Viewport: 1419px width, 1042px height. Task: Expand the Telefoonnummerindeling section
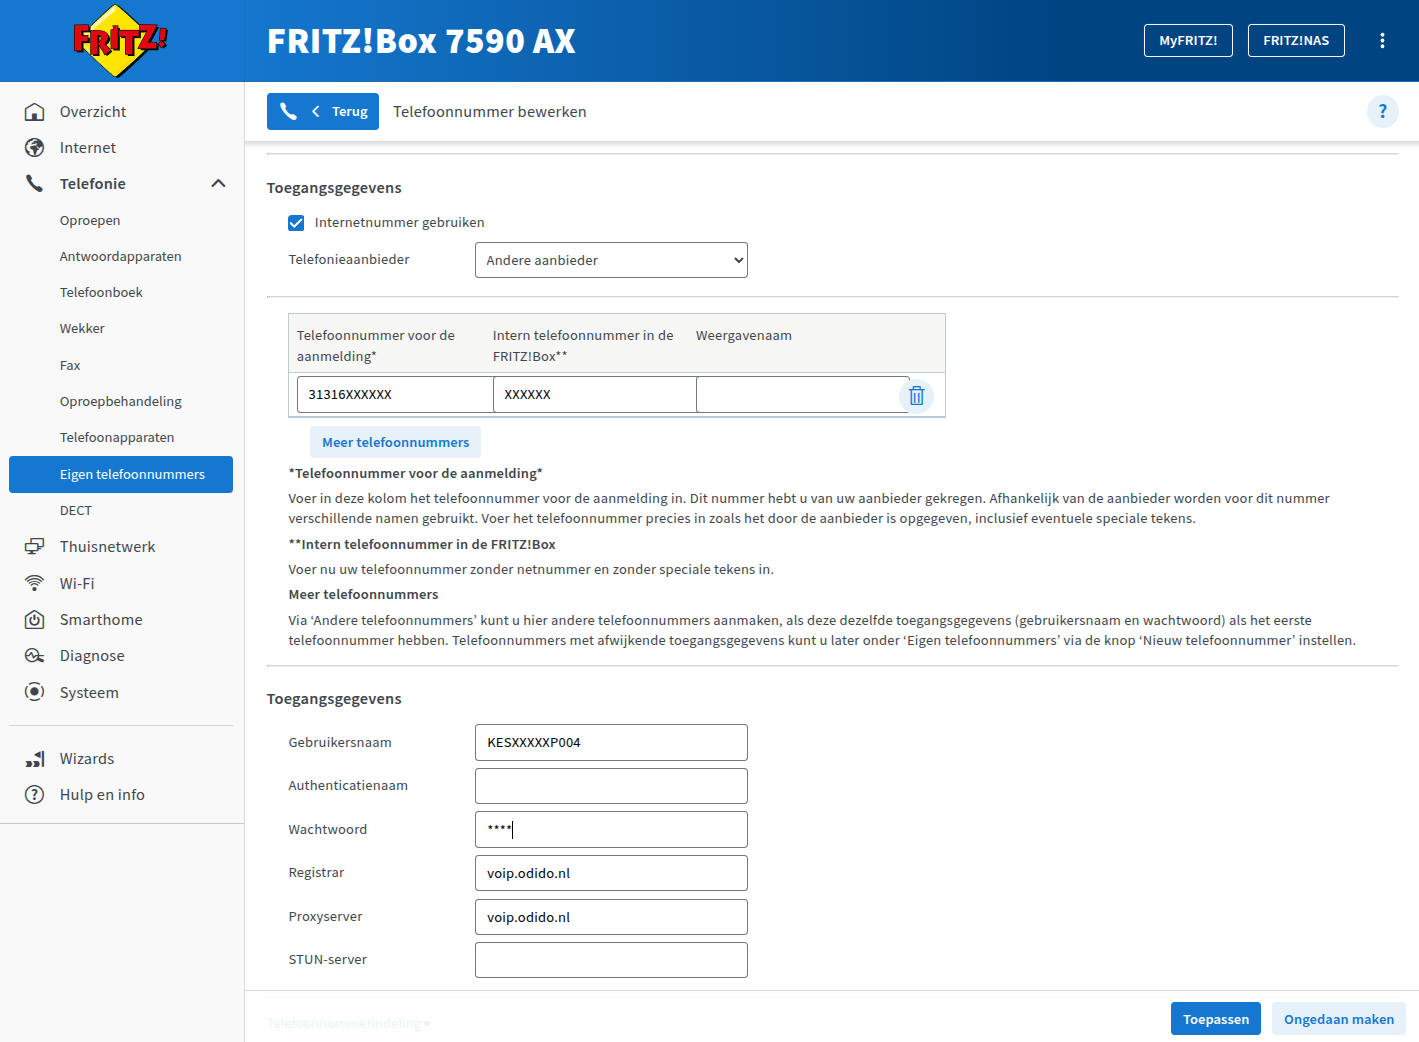coord(348,1023)
